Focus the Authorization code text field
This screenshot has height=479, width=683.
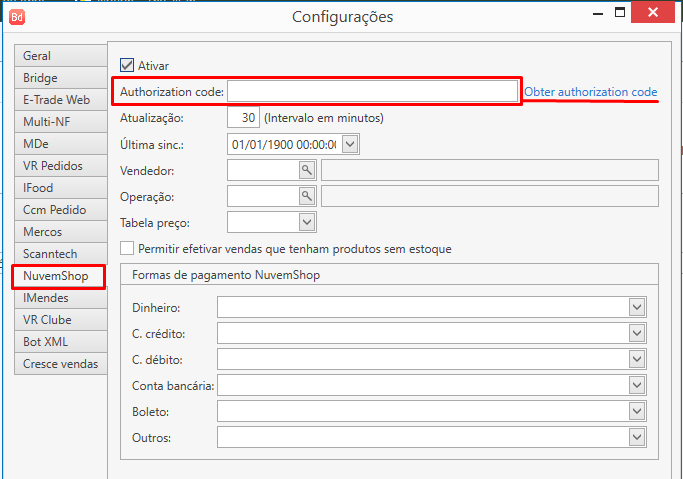point(371,92)
